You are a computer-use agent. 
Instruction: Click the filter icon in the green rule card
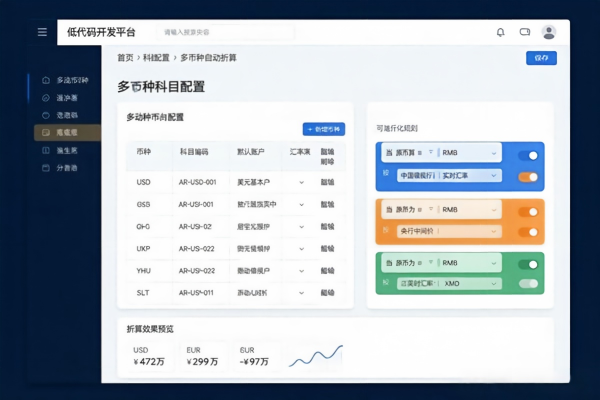click(x=430, y=262)
